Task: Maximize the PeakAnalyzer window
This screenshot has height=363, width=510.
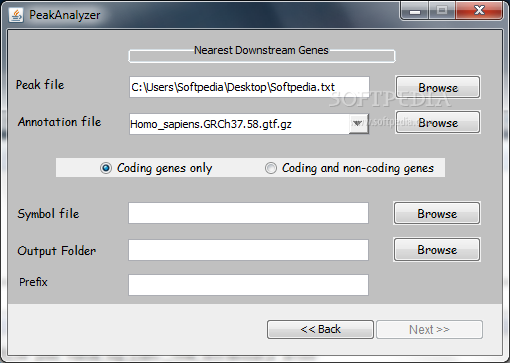Action: click(x=442, y=11)
